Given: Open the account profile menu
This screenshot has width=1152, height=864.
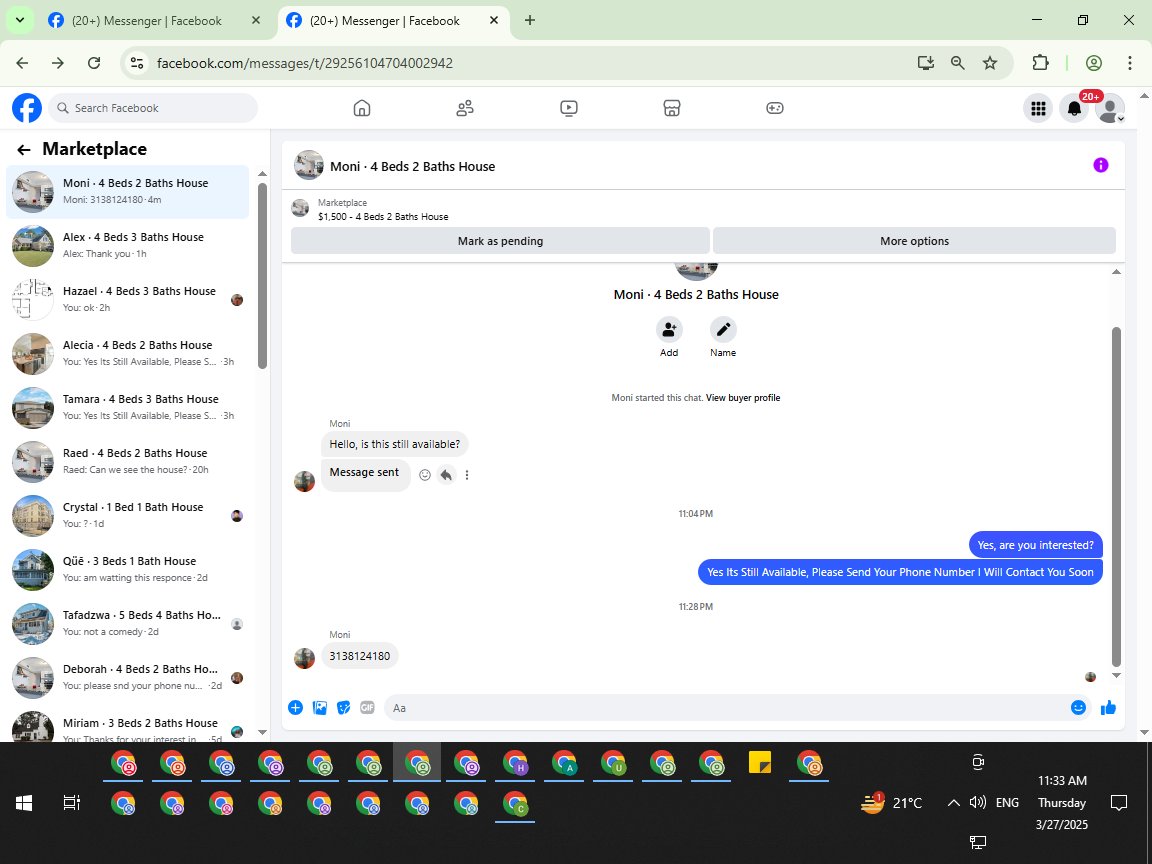Looking at the screenshot, I should click(x=1110, y=109).
